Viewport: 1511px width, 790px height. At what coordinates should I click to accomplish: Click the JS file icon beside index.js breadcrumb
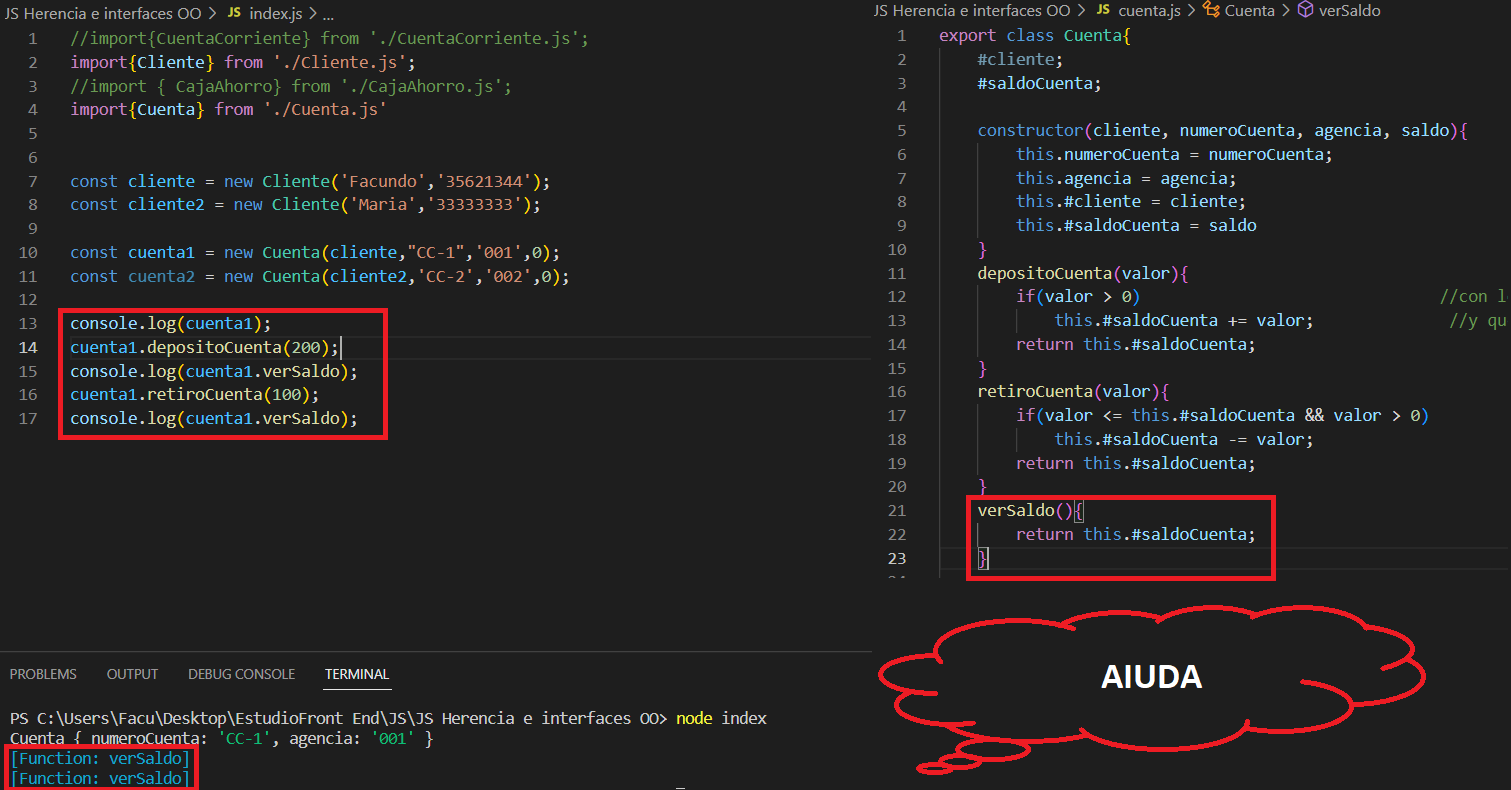234,13
